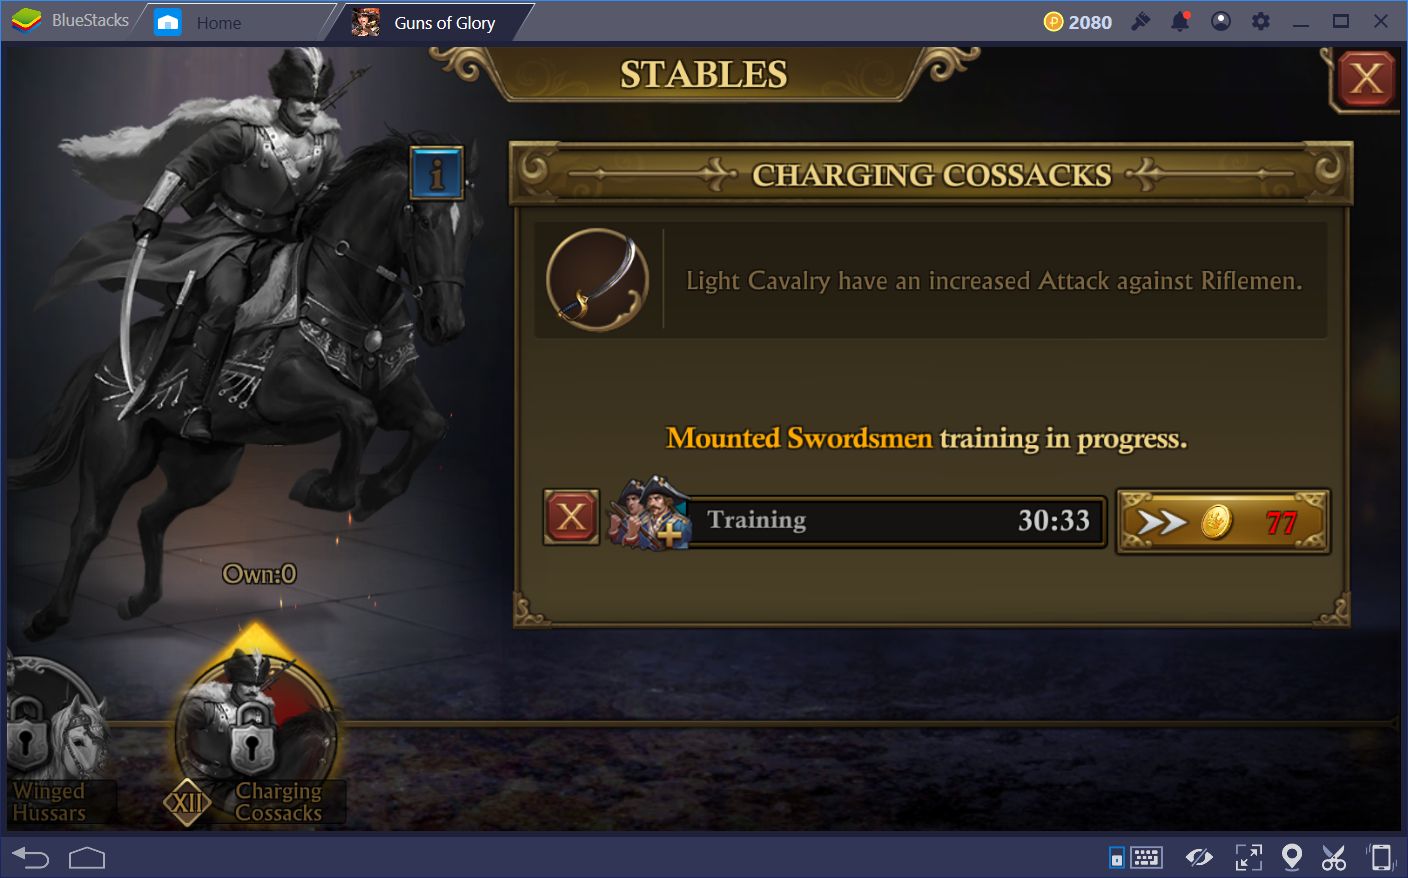Screen dimensions: 1408x878
Task: Speed up training for 77 gold
Action: tap(1223, 521)
